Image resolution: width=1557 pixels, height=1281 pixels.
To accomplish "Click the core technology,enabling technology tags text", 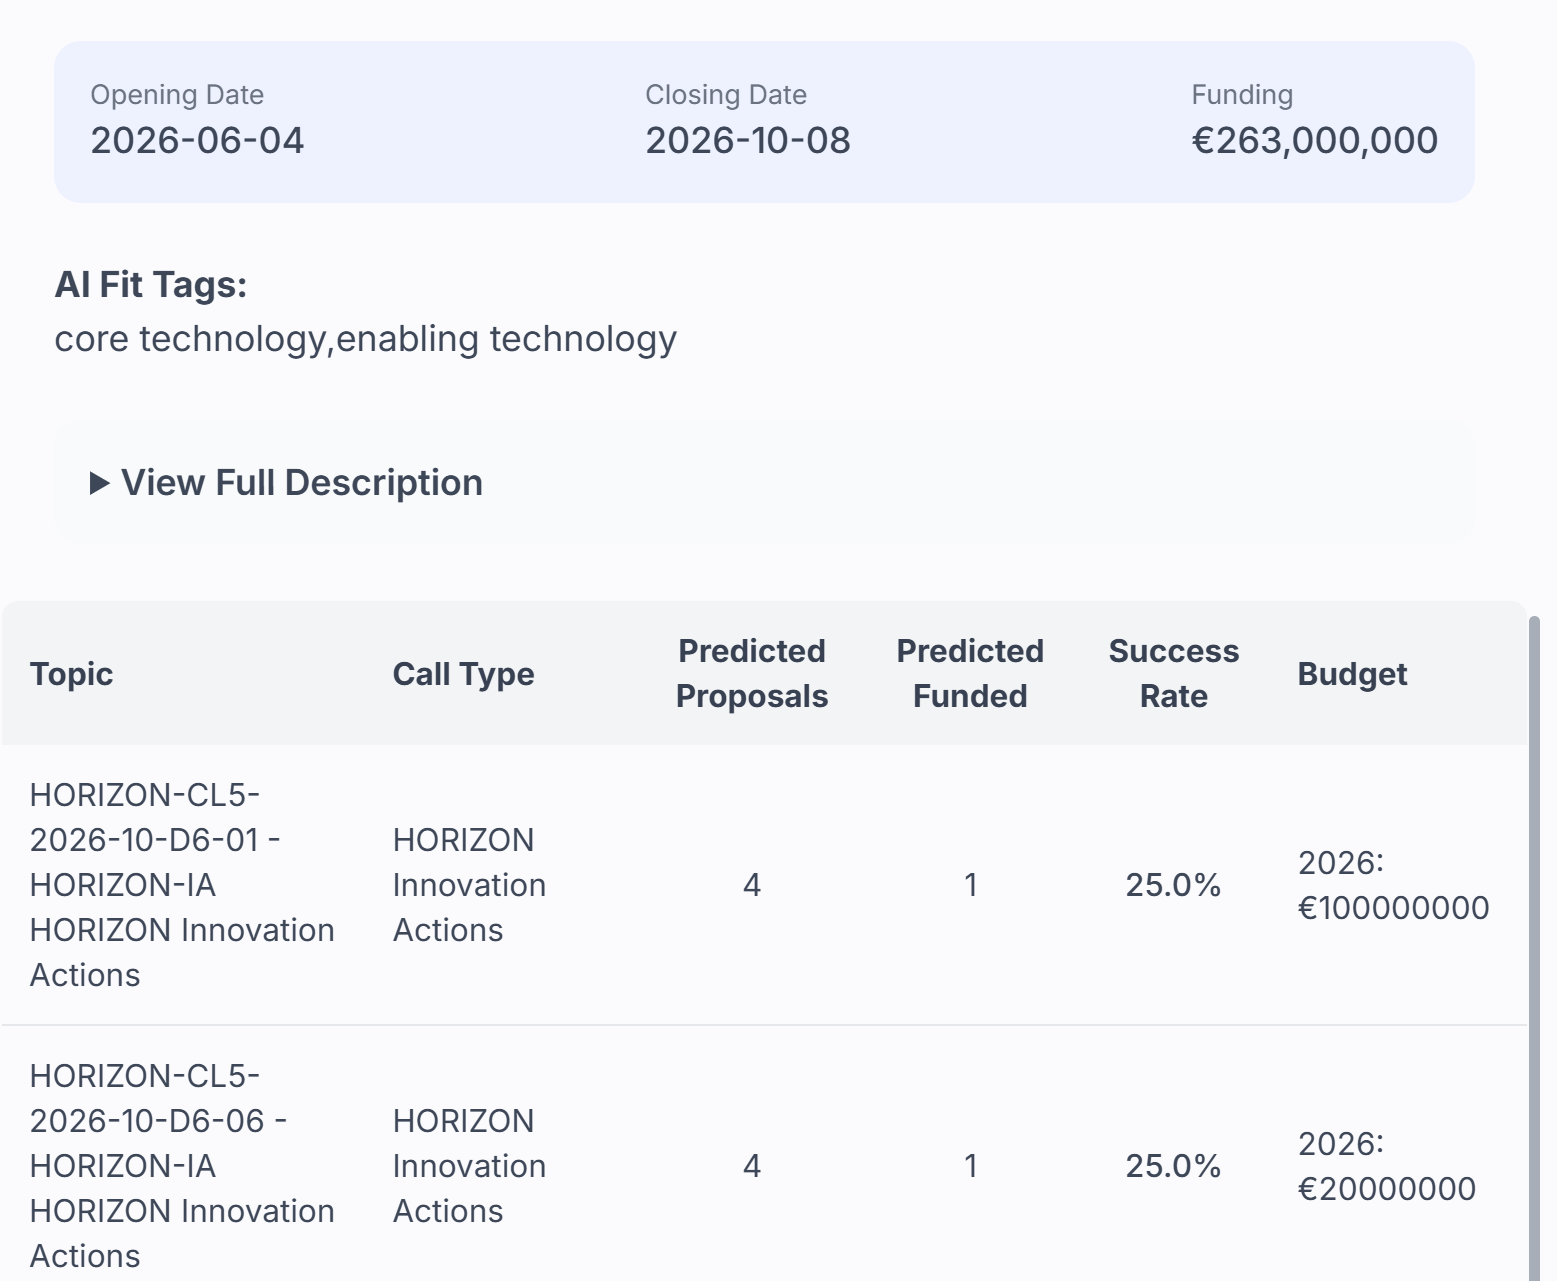I will click(365, 339).
